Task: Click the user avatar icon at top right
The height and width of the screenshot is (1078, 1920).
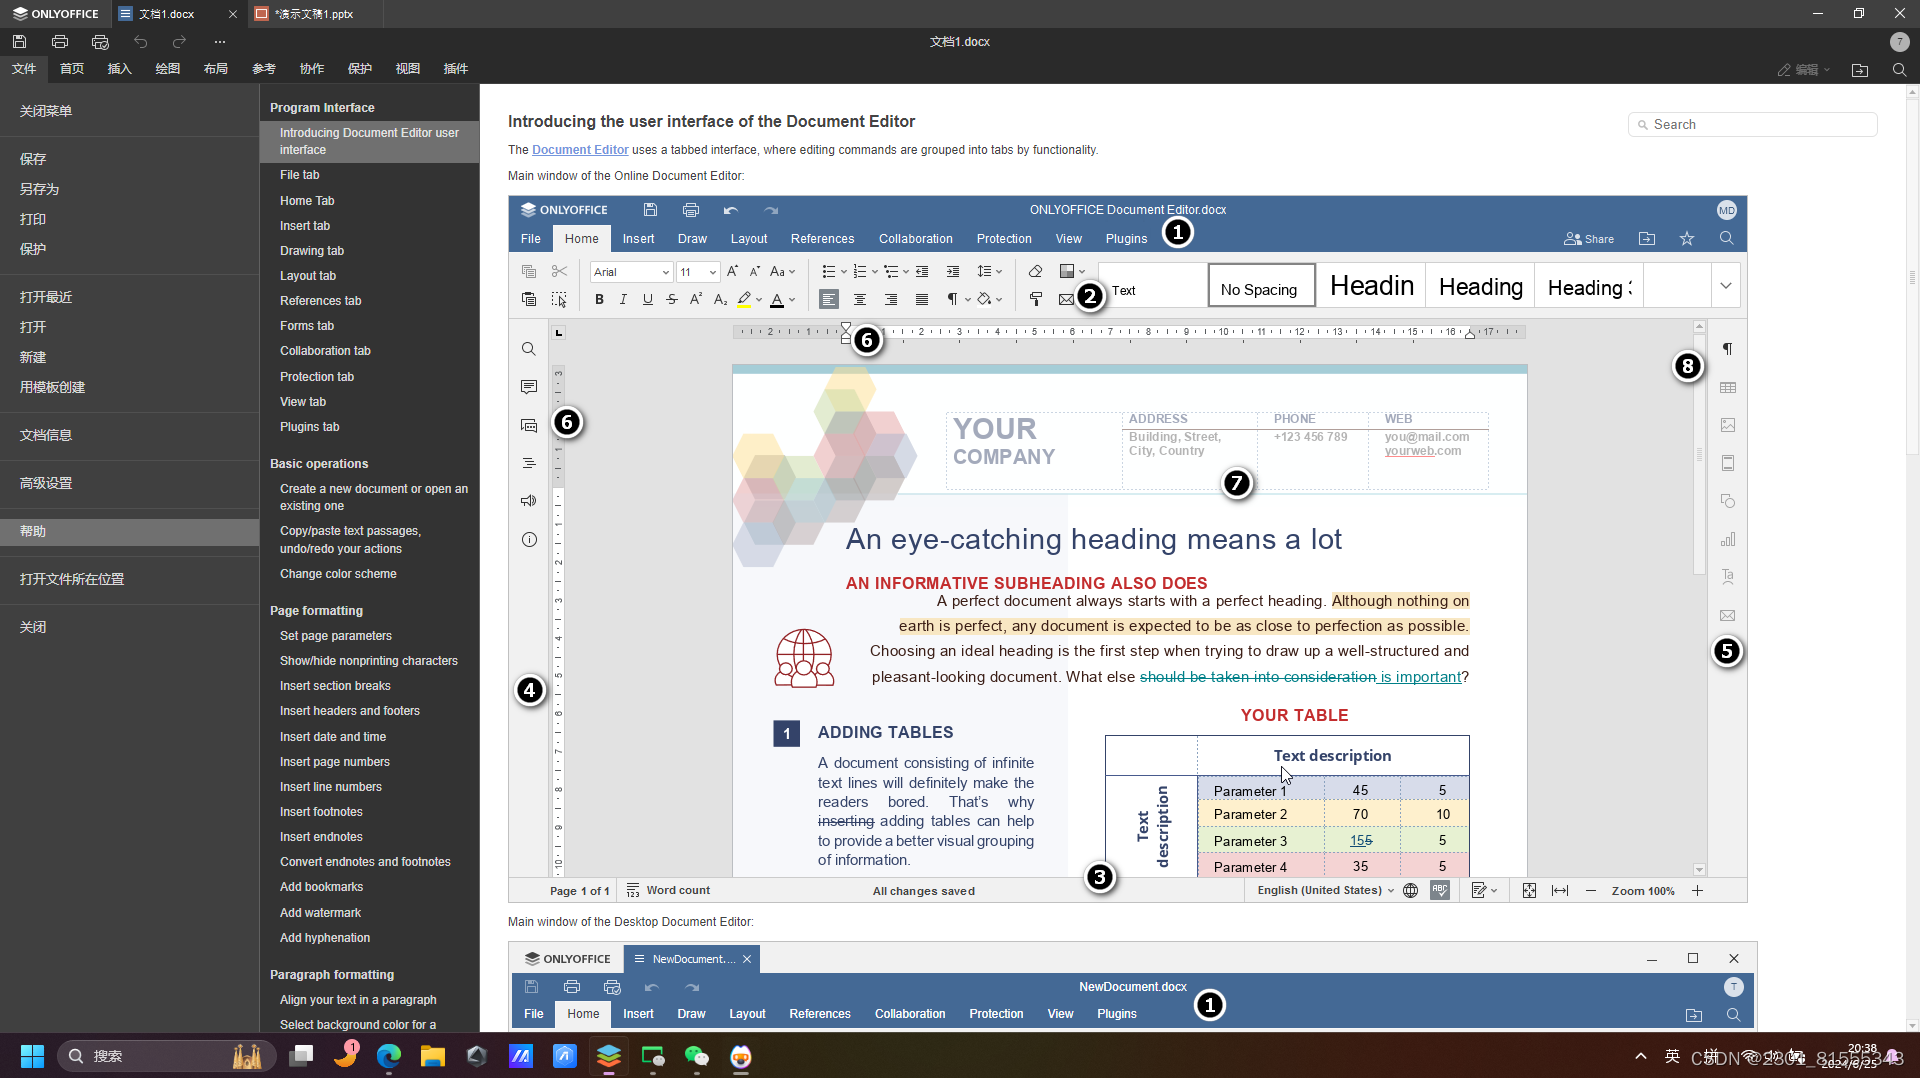Action: (x=1899, y=42)
